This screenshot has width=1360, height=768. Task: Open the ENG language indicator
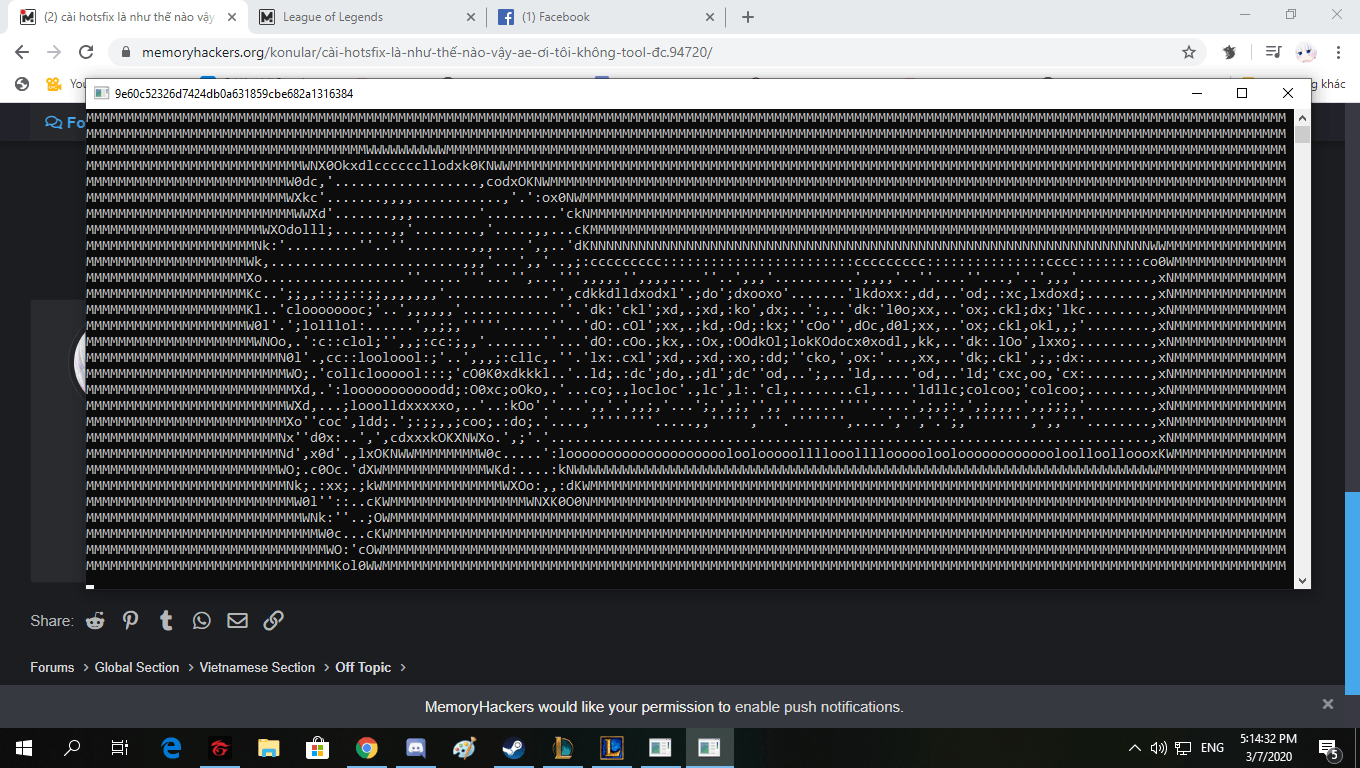(x=1212, y=748)
